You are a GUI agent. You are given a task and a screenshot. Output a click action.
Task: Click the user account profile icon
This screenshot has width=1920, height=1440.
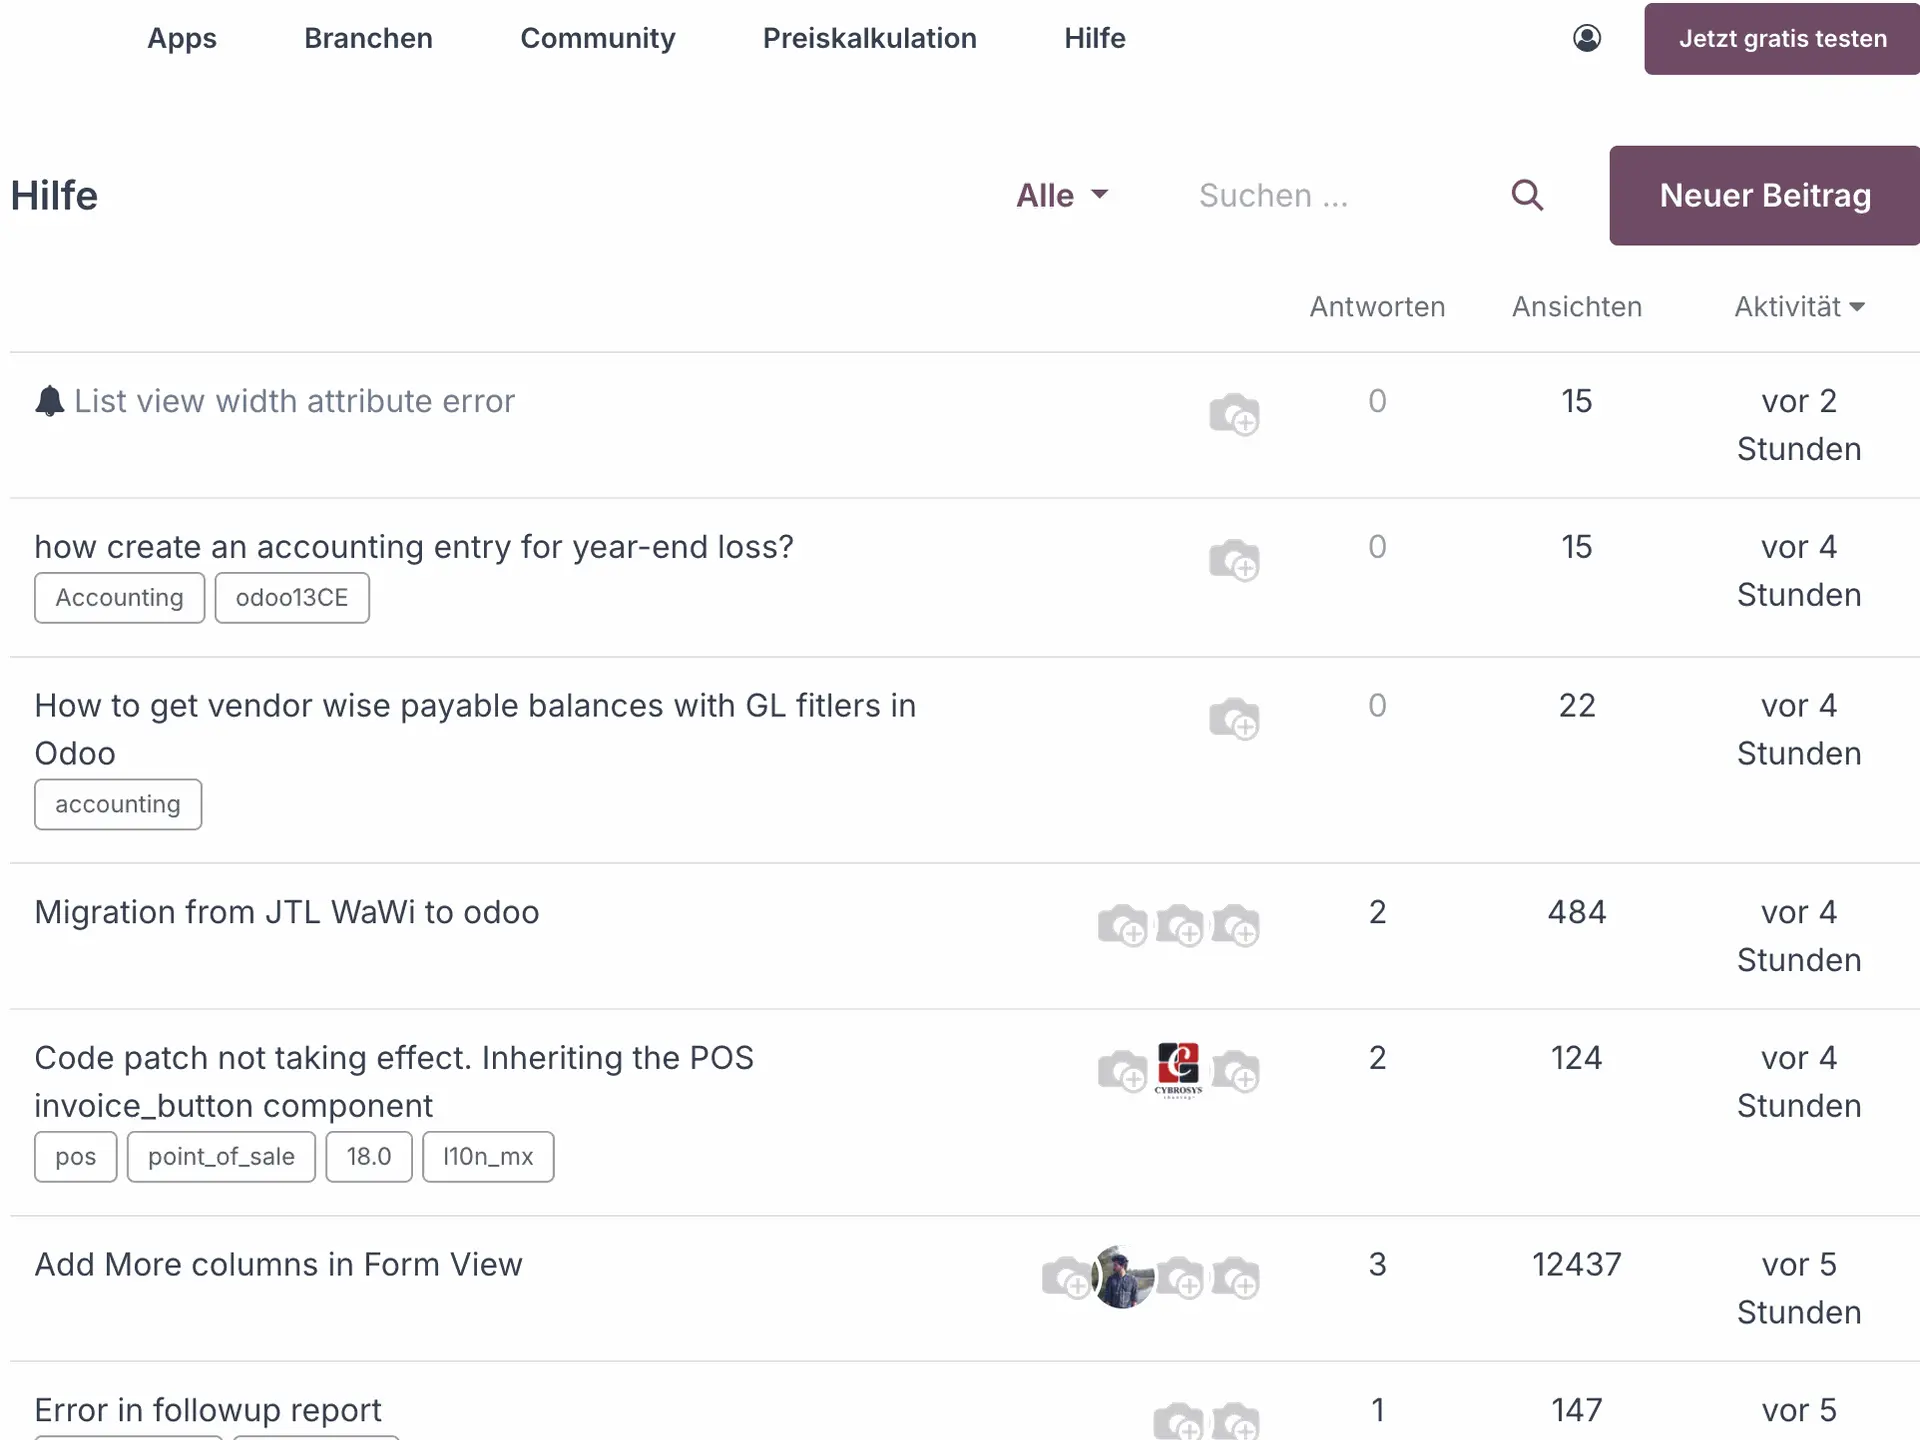pyautogui.click(x=1588, y=38)
